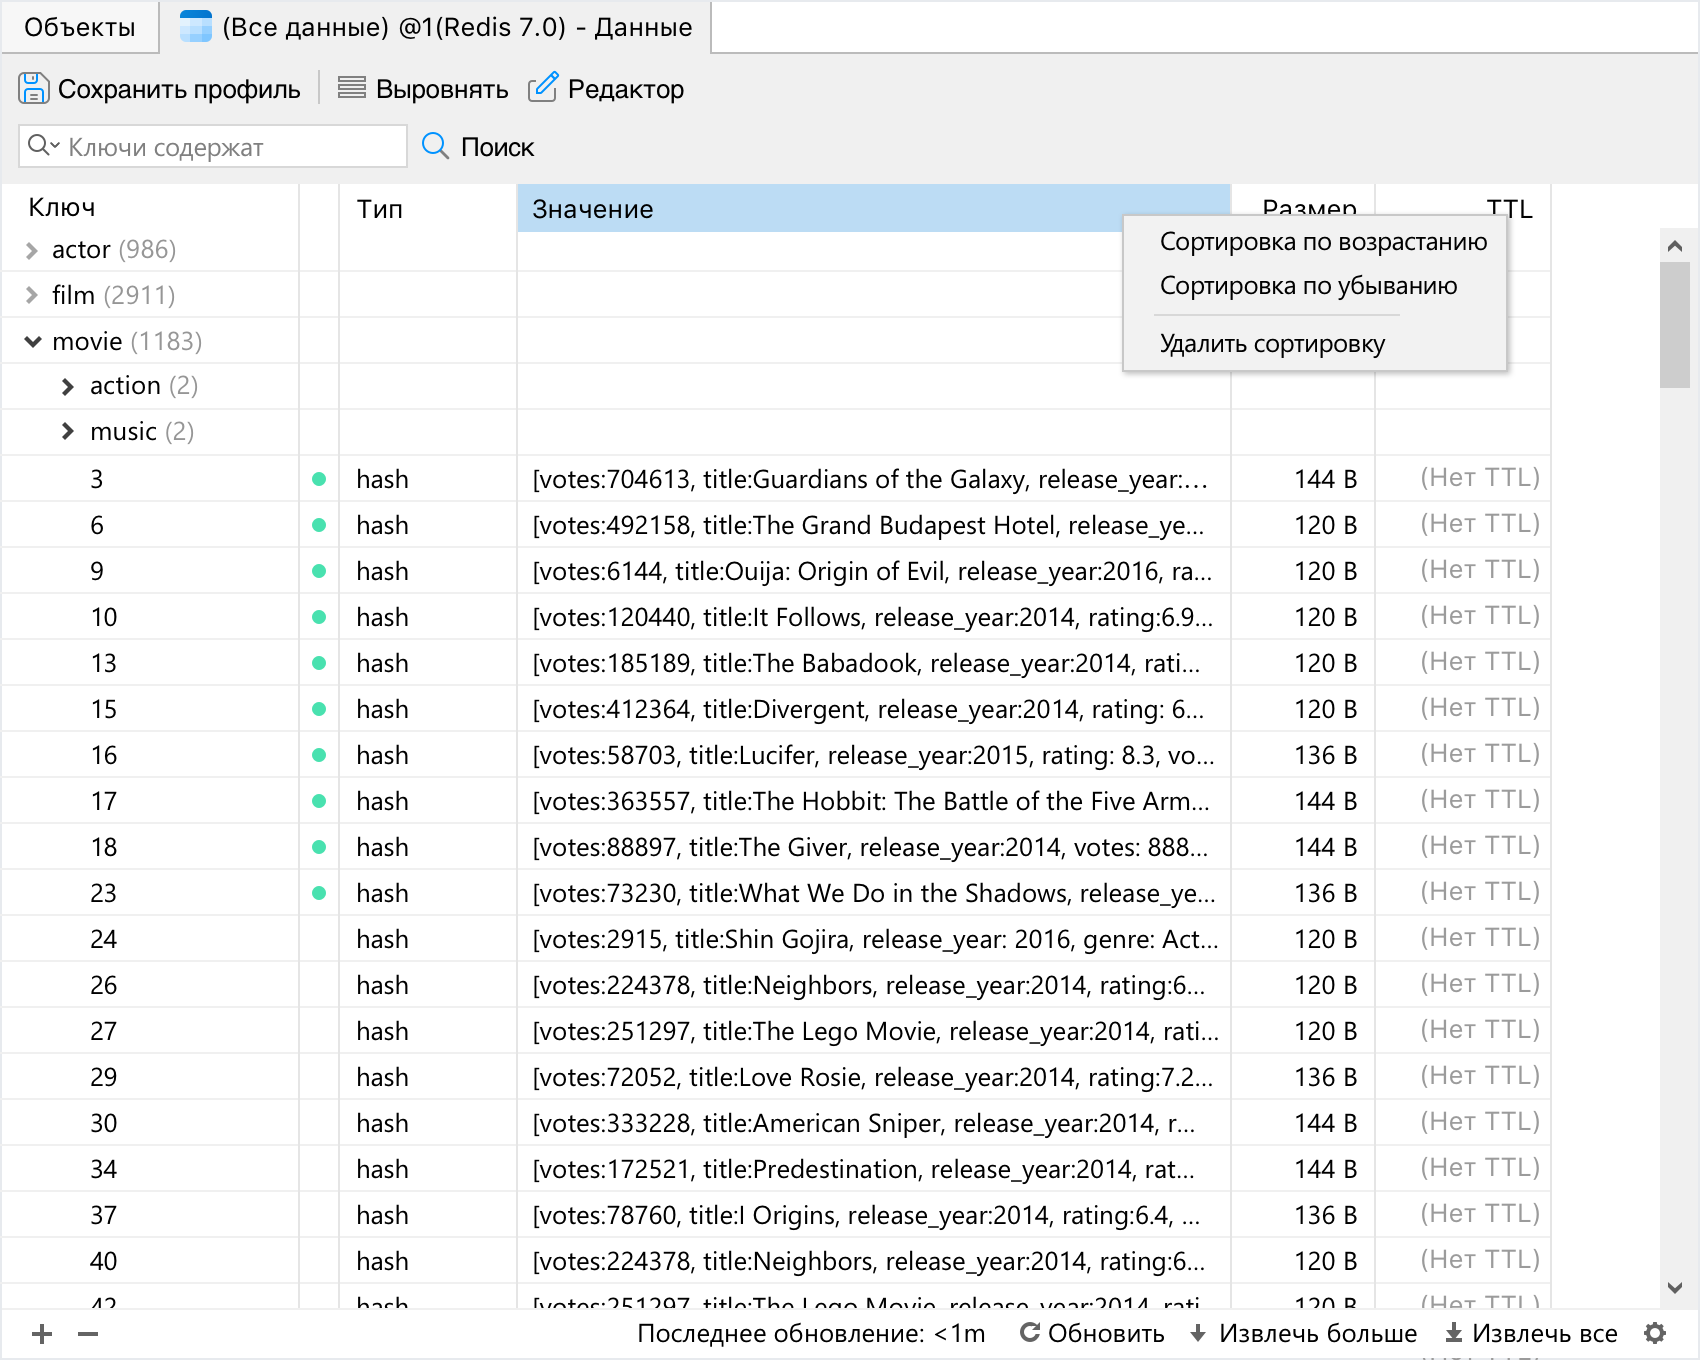
Task: Select key 26 row
Action: click(776, 985)
